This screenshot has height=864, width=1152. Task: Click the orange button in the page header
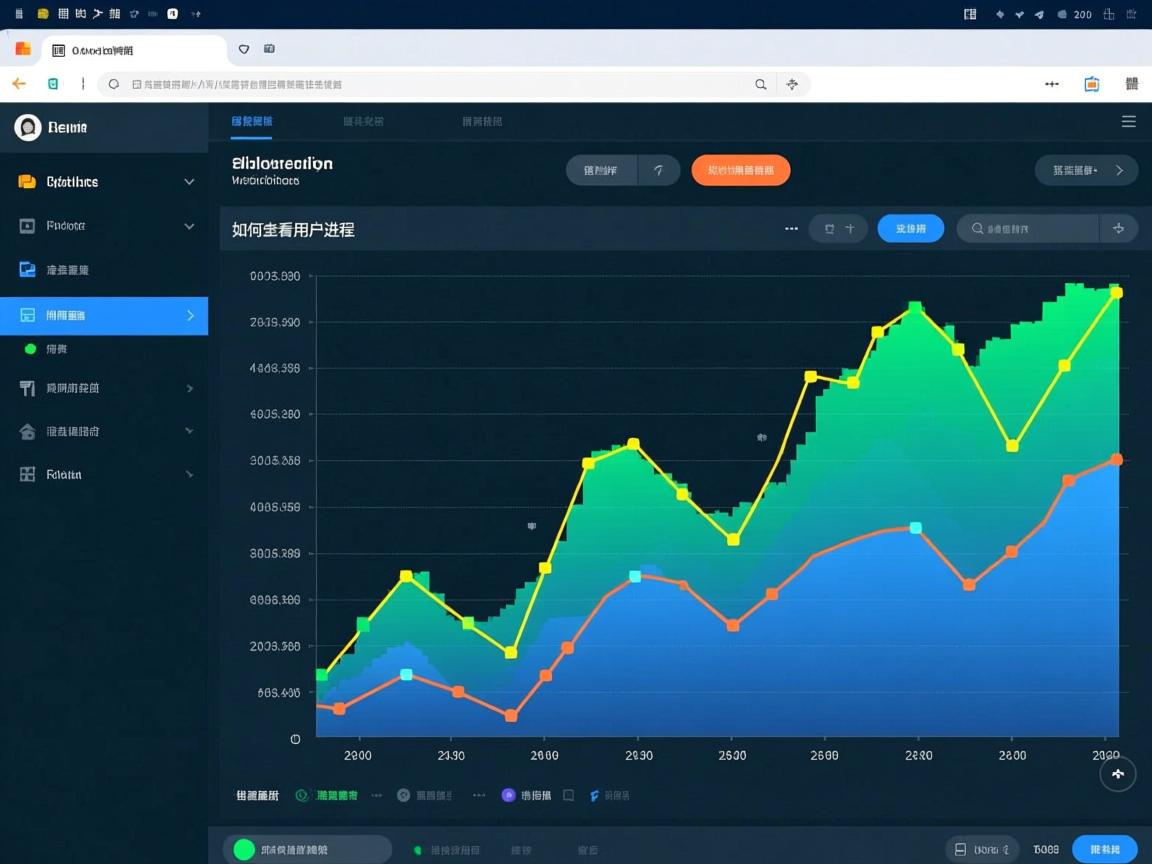pos(740,171)
